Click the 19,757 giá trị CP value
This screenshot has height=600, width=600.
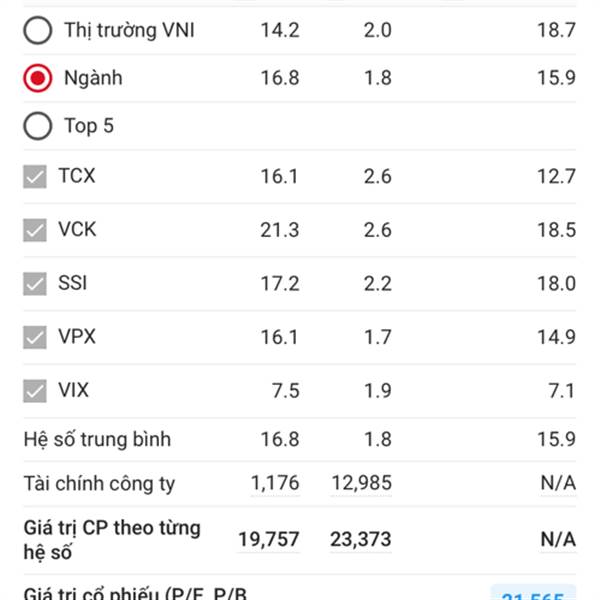(x=269, y=540)
